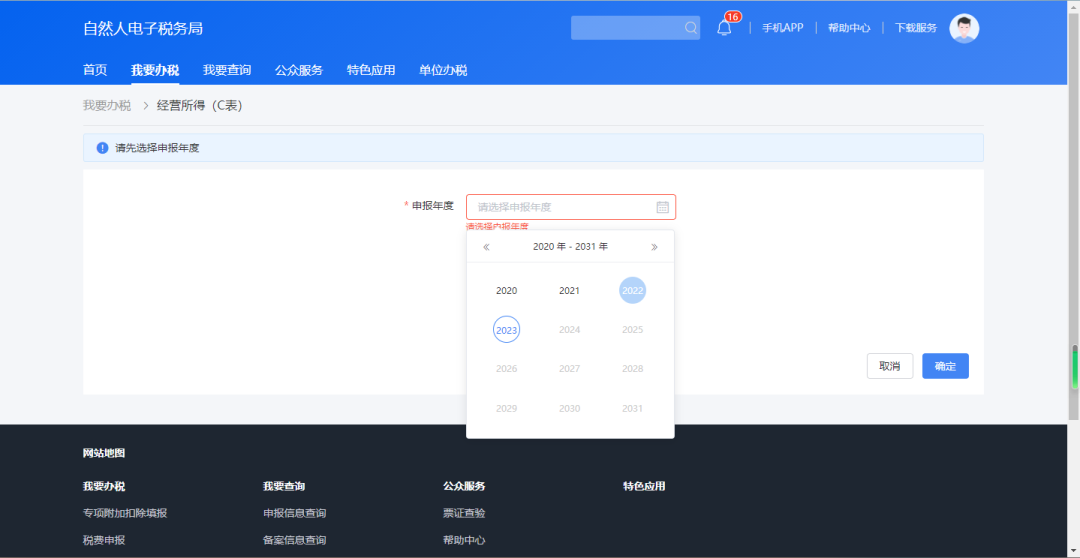Image resolution: width=1080 pixels, height=558 pixels.
Task: Click the user avatar icon
Action: 964,28
